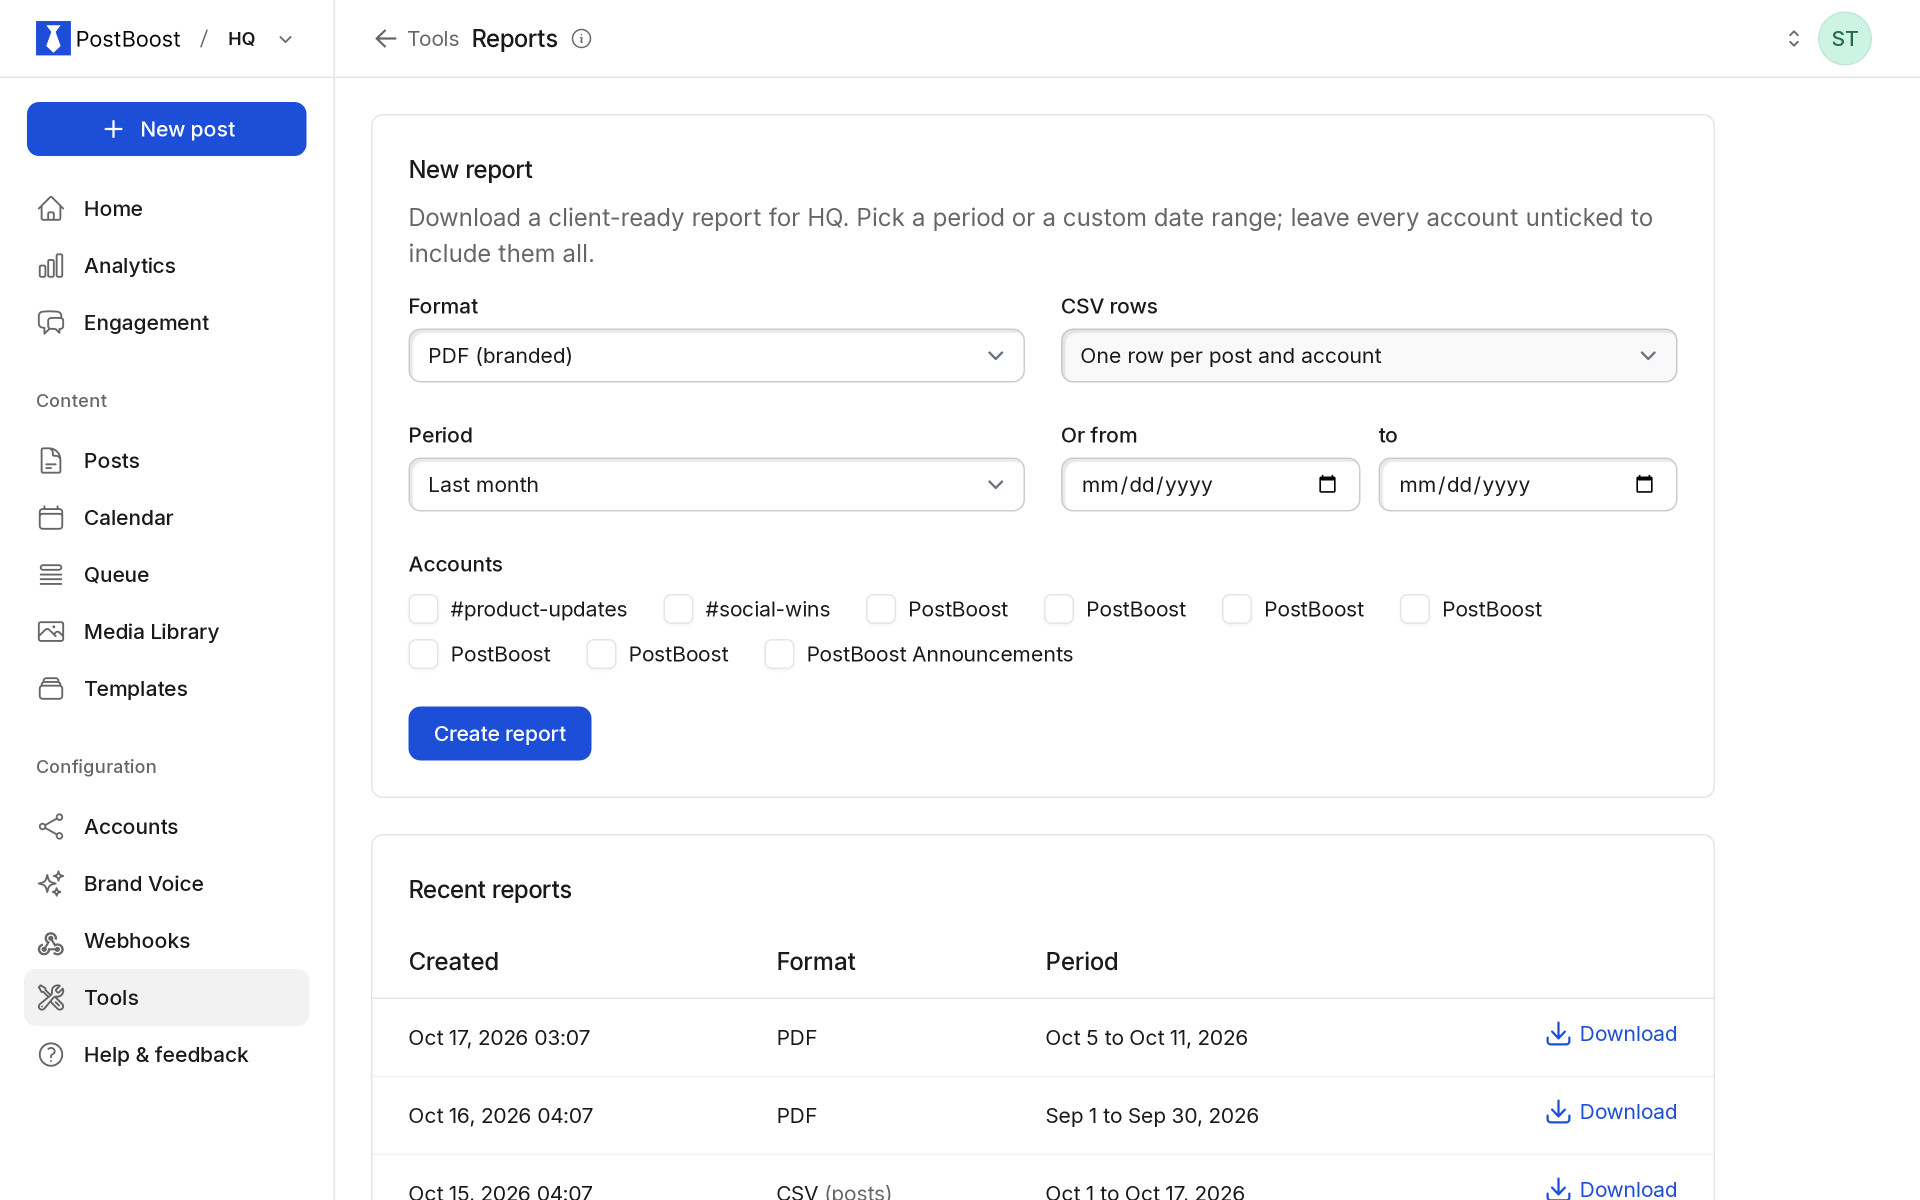Go to Analytics in the sidebar
1920x1200 pixels.
point(166,265)
